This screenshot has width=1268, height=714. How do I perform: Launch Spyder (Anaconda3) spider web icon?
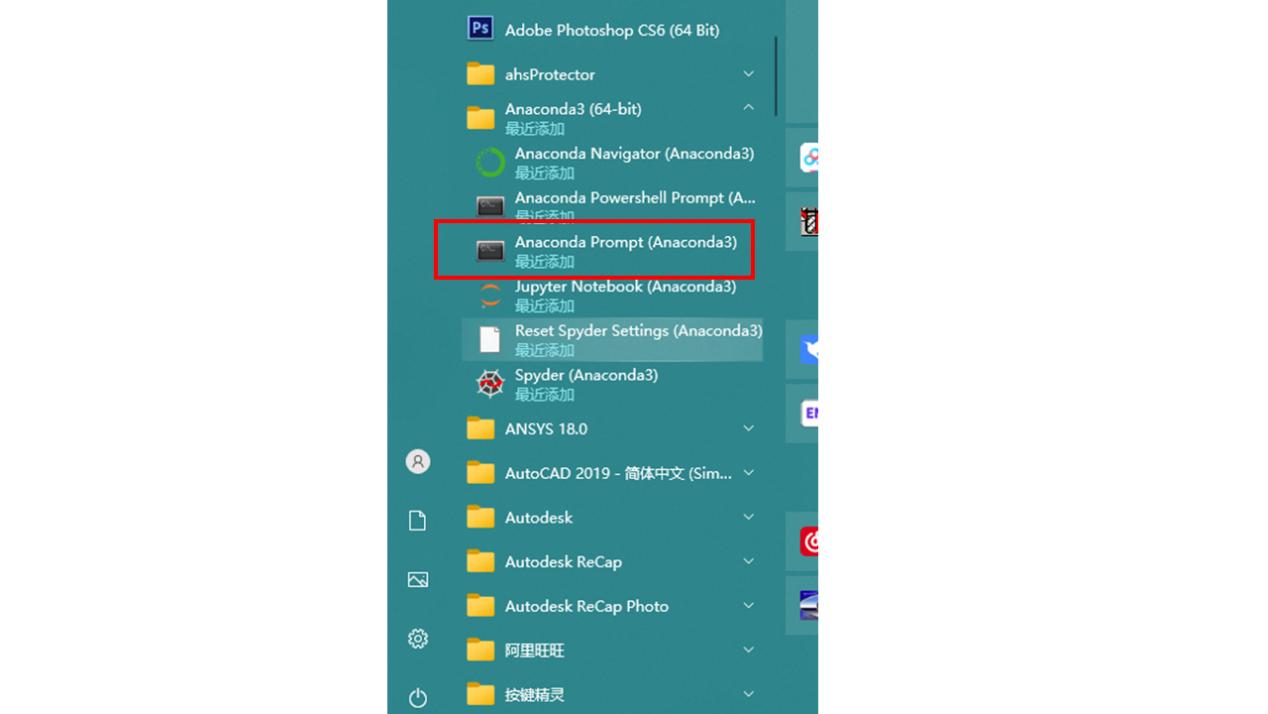[x=490, y=383]
